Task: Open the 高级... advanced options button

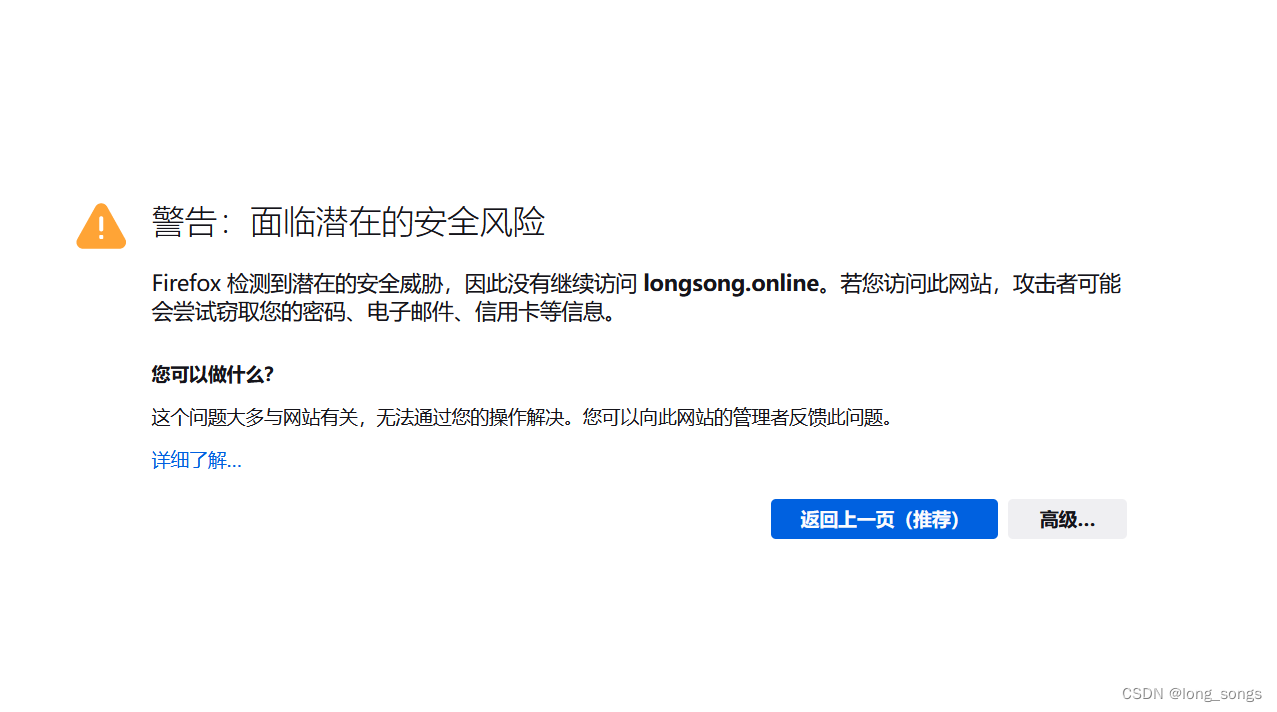Action: (x=1067, y=519)
